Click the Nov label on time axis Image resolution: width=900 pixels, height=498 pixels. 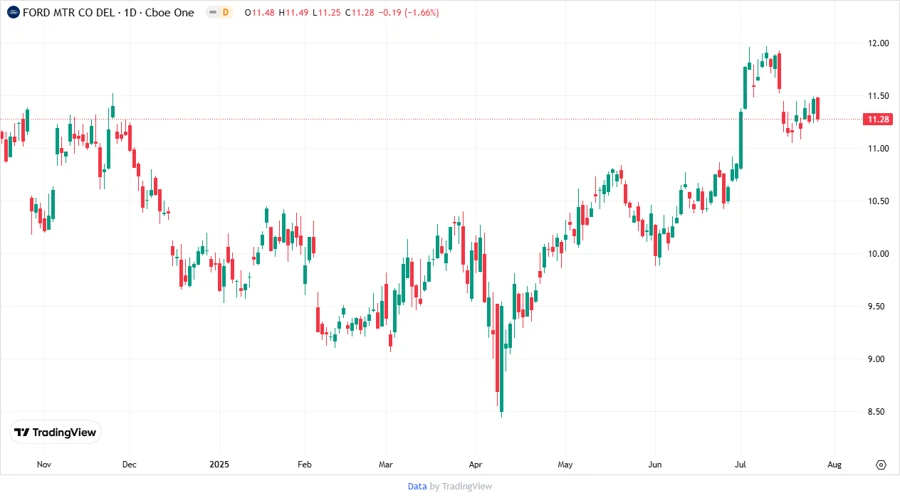(44, 464)
